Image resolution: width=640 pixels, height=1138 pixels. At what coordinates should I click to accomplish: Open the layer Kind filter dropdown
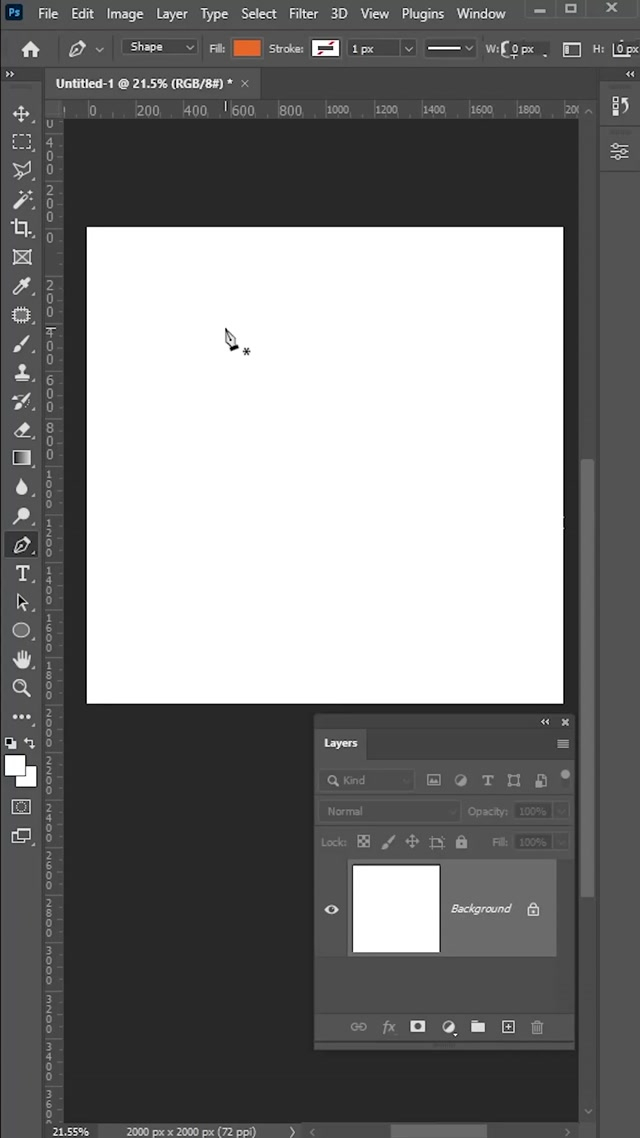(x=367, y=780)
